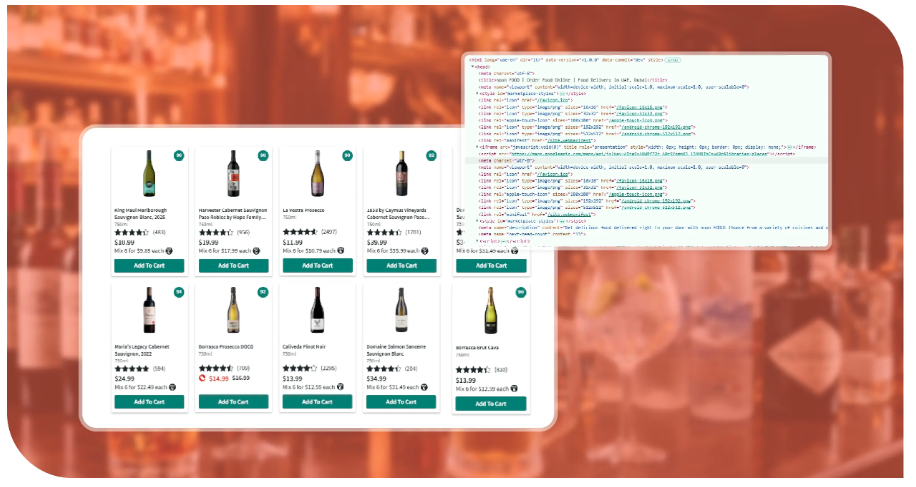Click first site.webmanifest link in code
The height and width of the screenshot is (487, 916).
click(x=570, y=141)
